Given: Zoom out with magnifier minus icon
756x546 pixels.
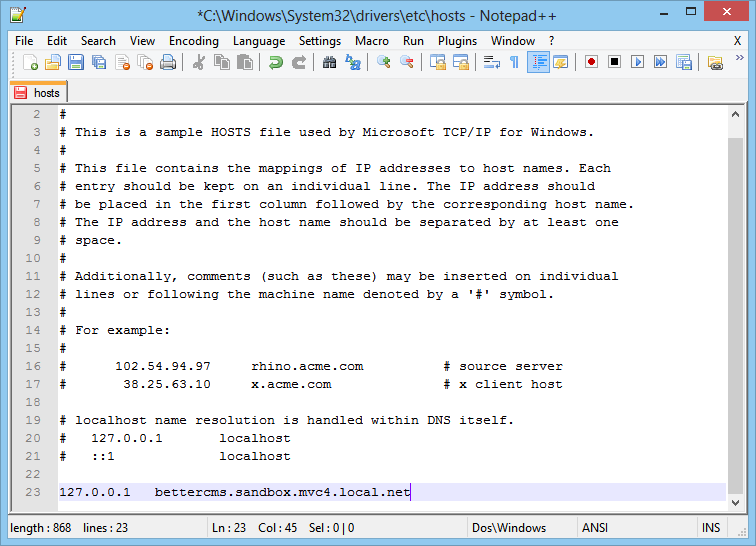Looking at the screenshot, I should [x=407, y=63].
